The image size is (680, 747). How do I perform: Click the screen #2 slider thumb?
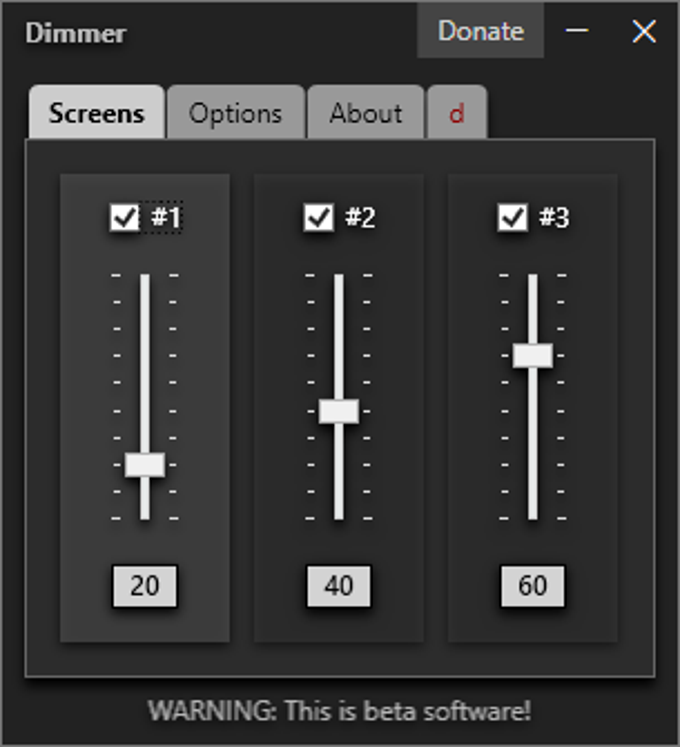point(339,411)
